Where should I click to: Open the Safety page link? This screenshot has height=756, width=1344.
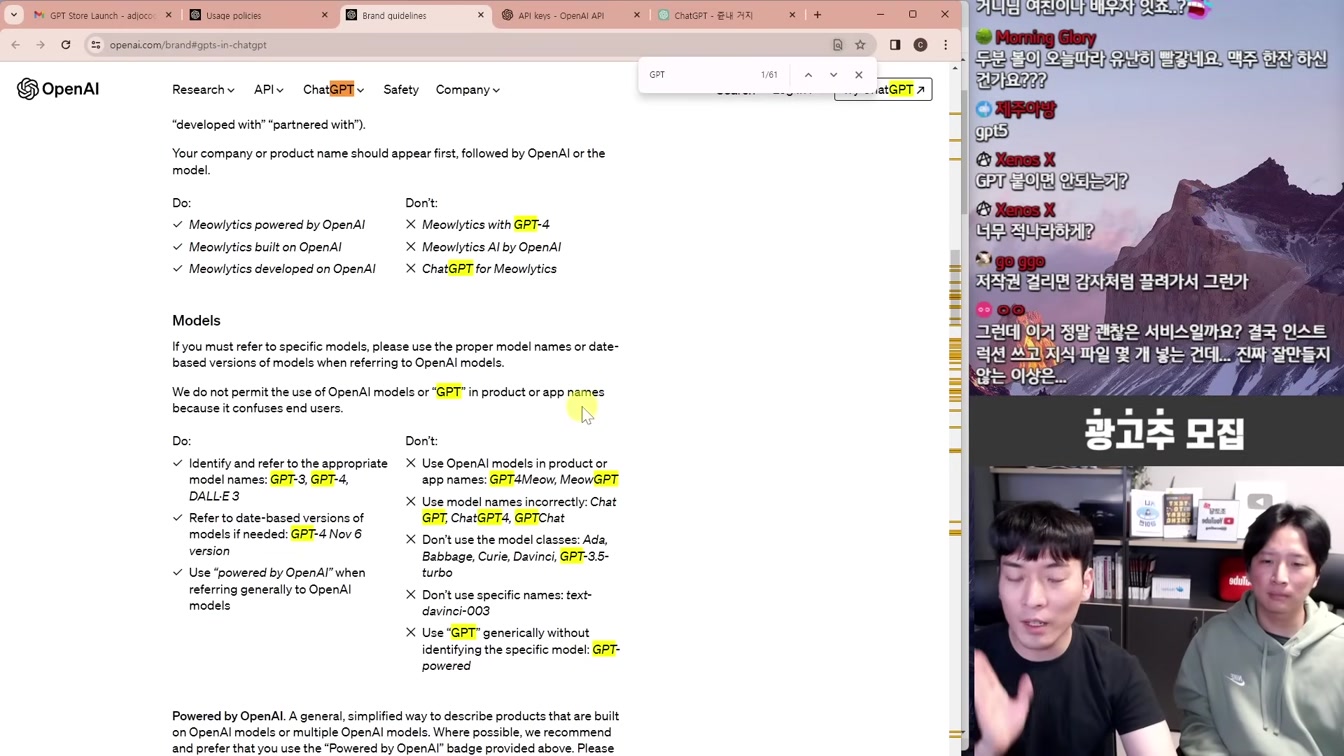(x=401, y=90)
